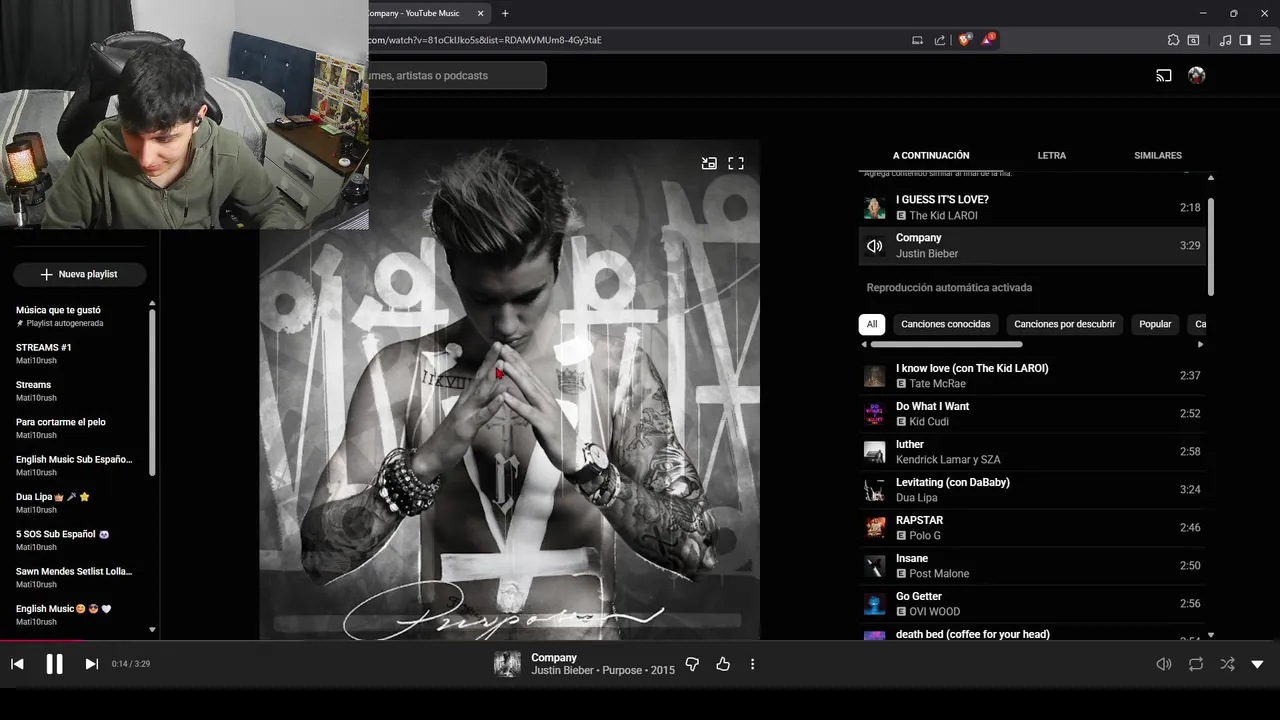Filter by Canciones por descubrir

coord(1064,324)
